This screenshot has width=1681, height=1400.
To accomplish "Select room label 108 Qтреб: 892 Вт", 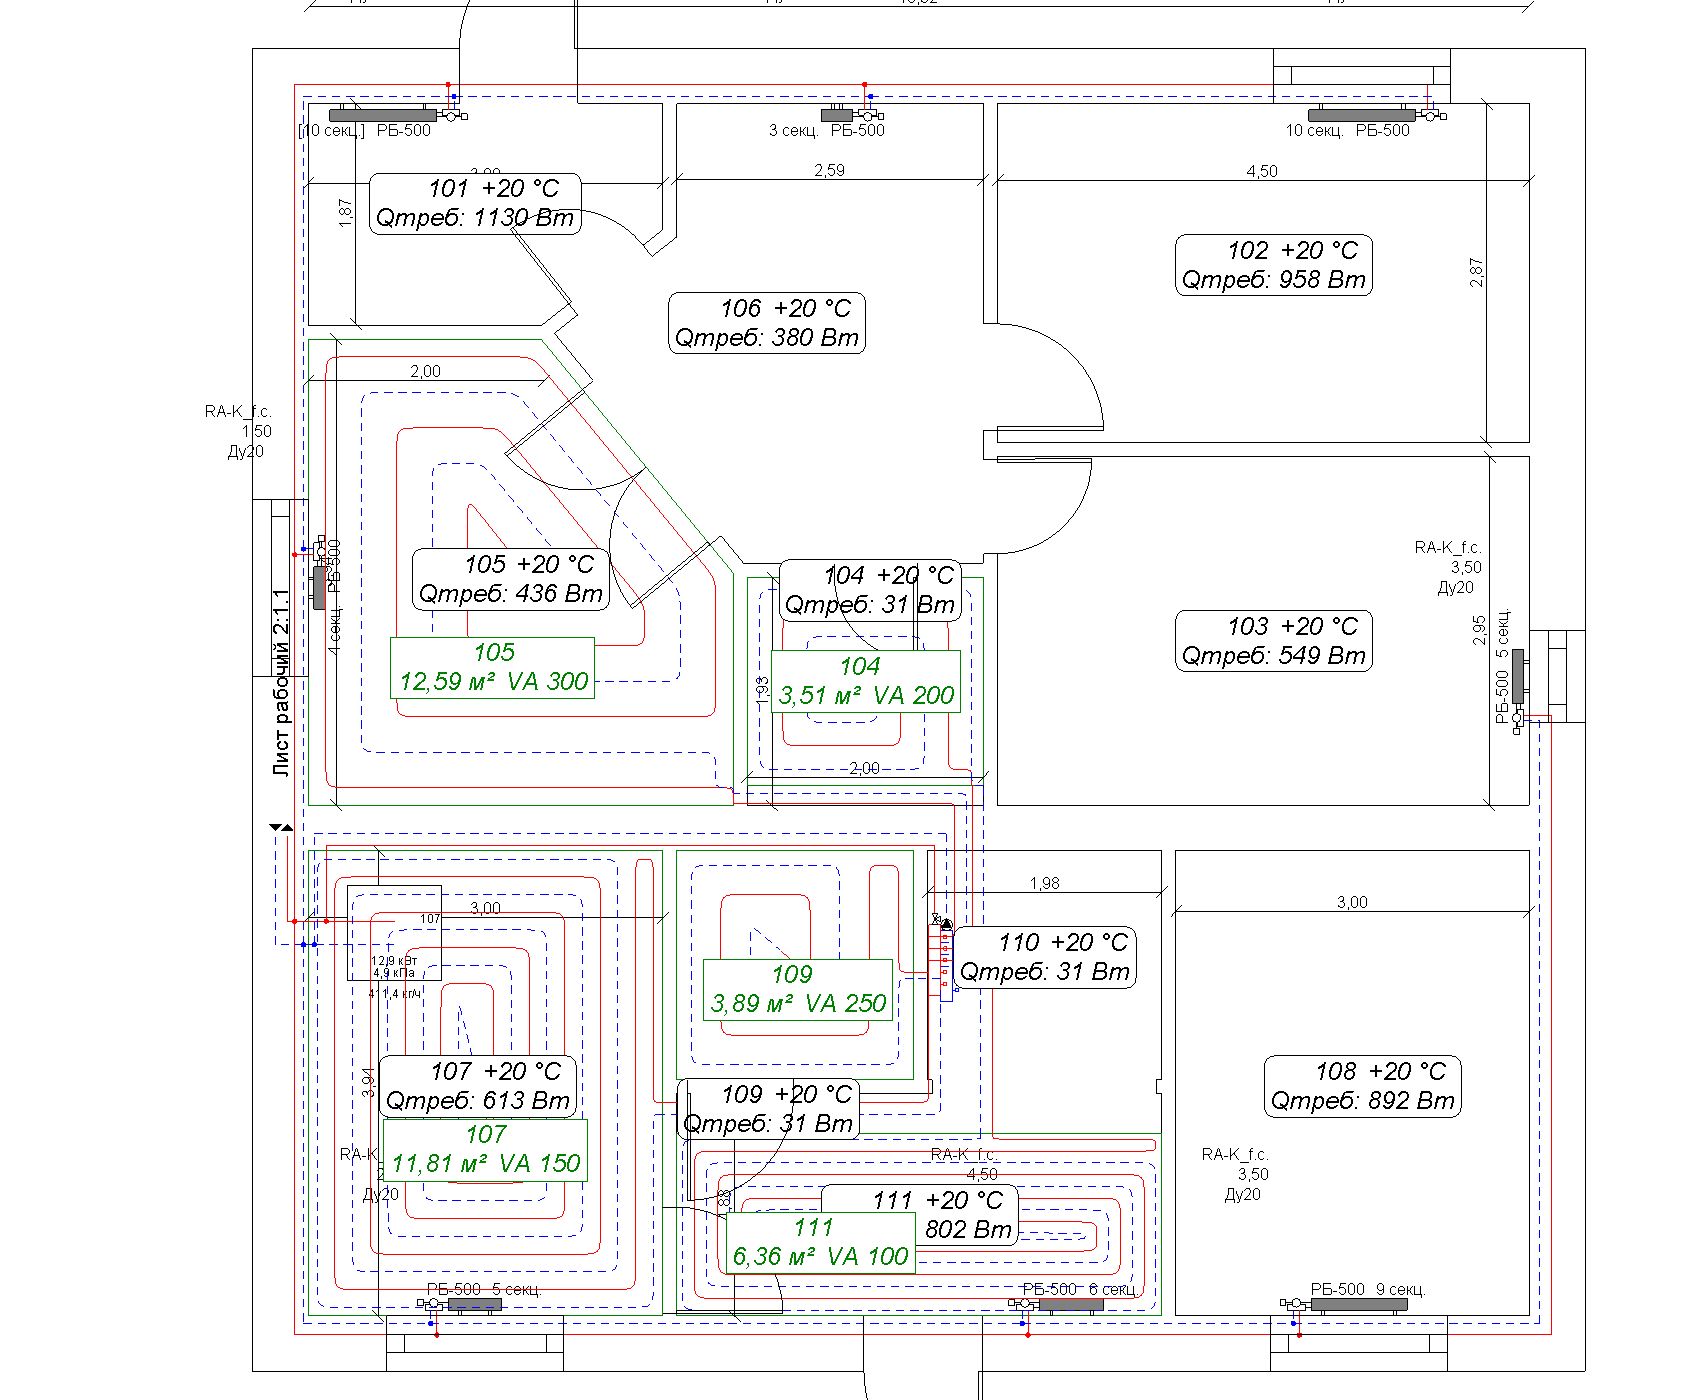I will point(1363,1086).
